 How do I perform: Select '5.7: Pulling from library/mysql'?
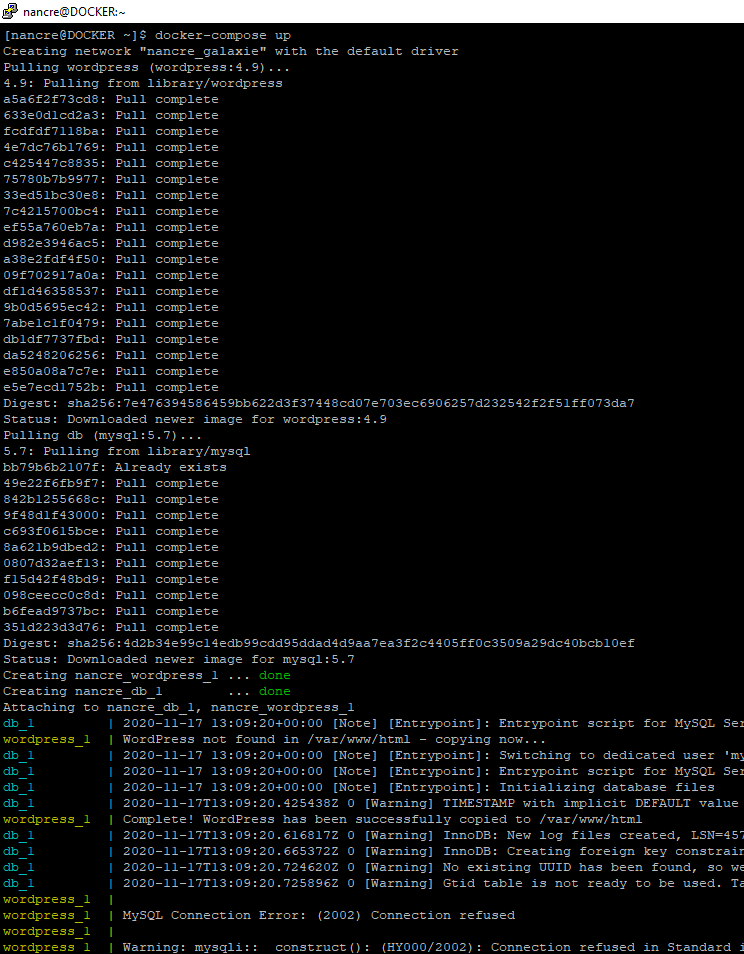(127, 451)
